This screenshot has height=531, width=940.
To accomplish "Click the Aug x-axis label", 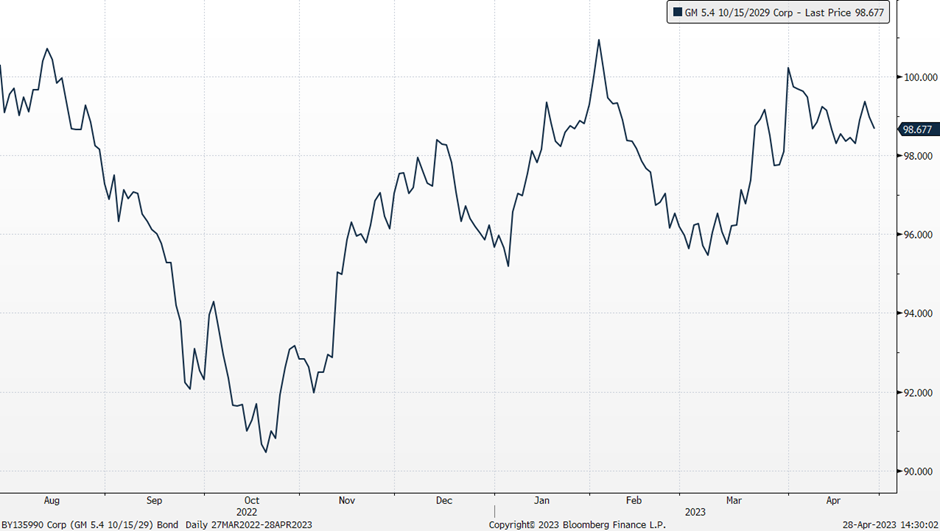I will (52, 500).
